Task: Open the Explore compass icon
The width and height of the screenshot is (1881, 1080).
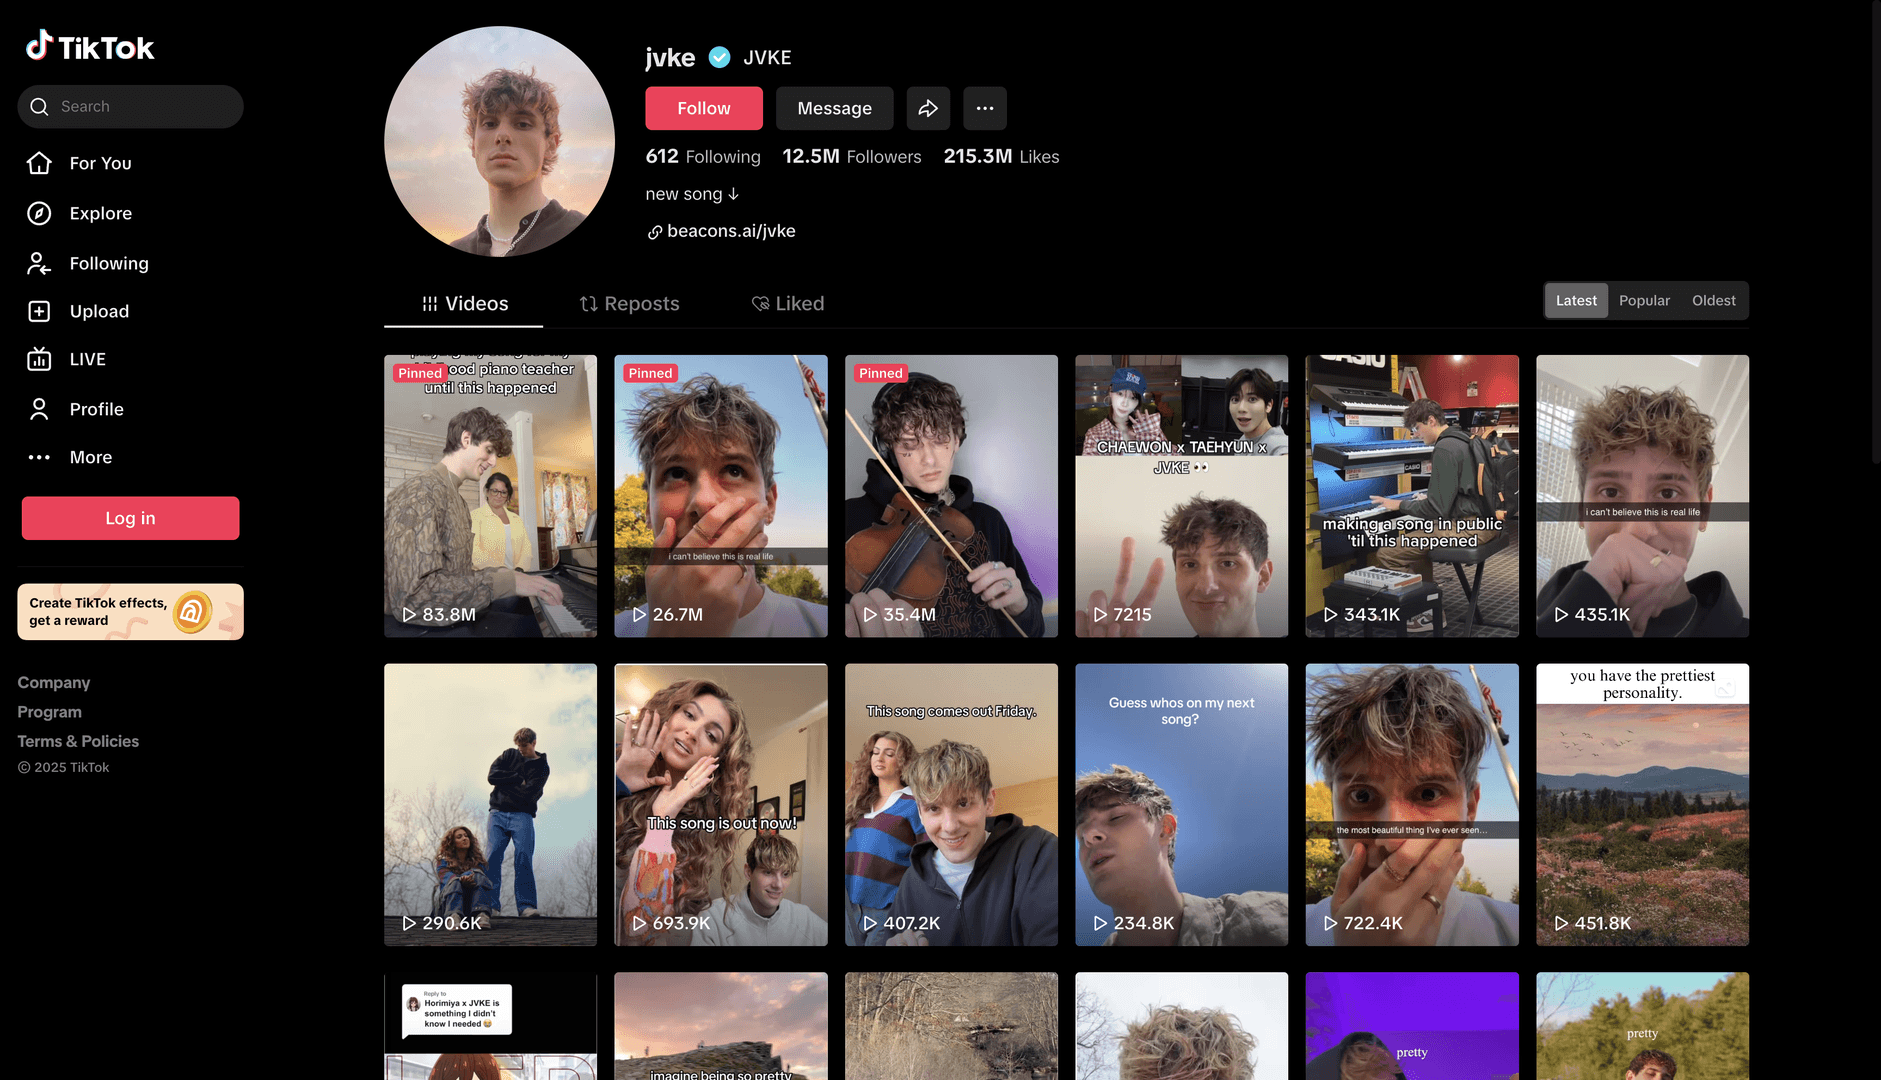Action: pos(39,213)
